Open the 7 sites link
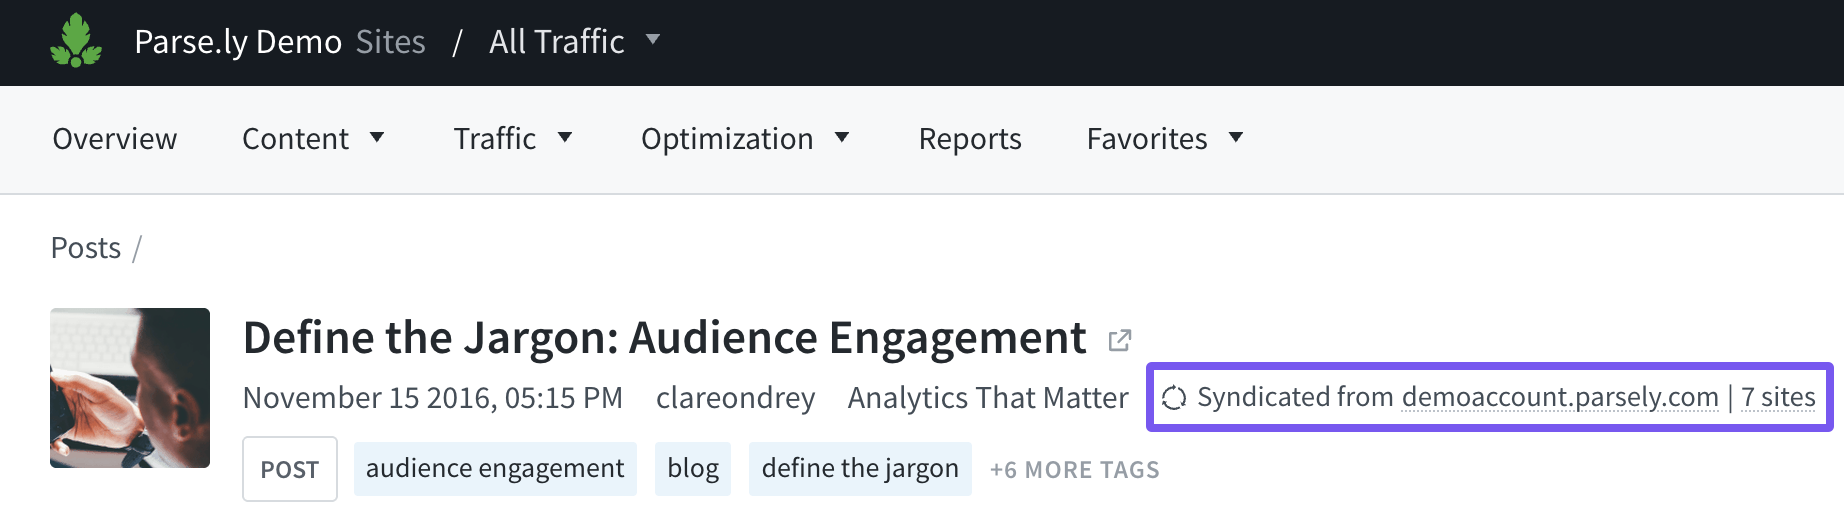 pos(1778,397)
